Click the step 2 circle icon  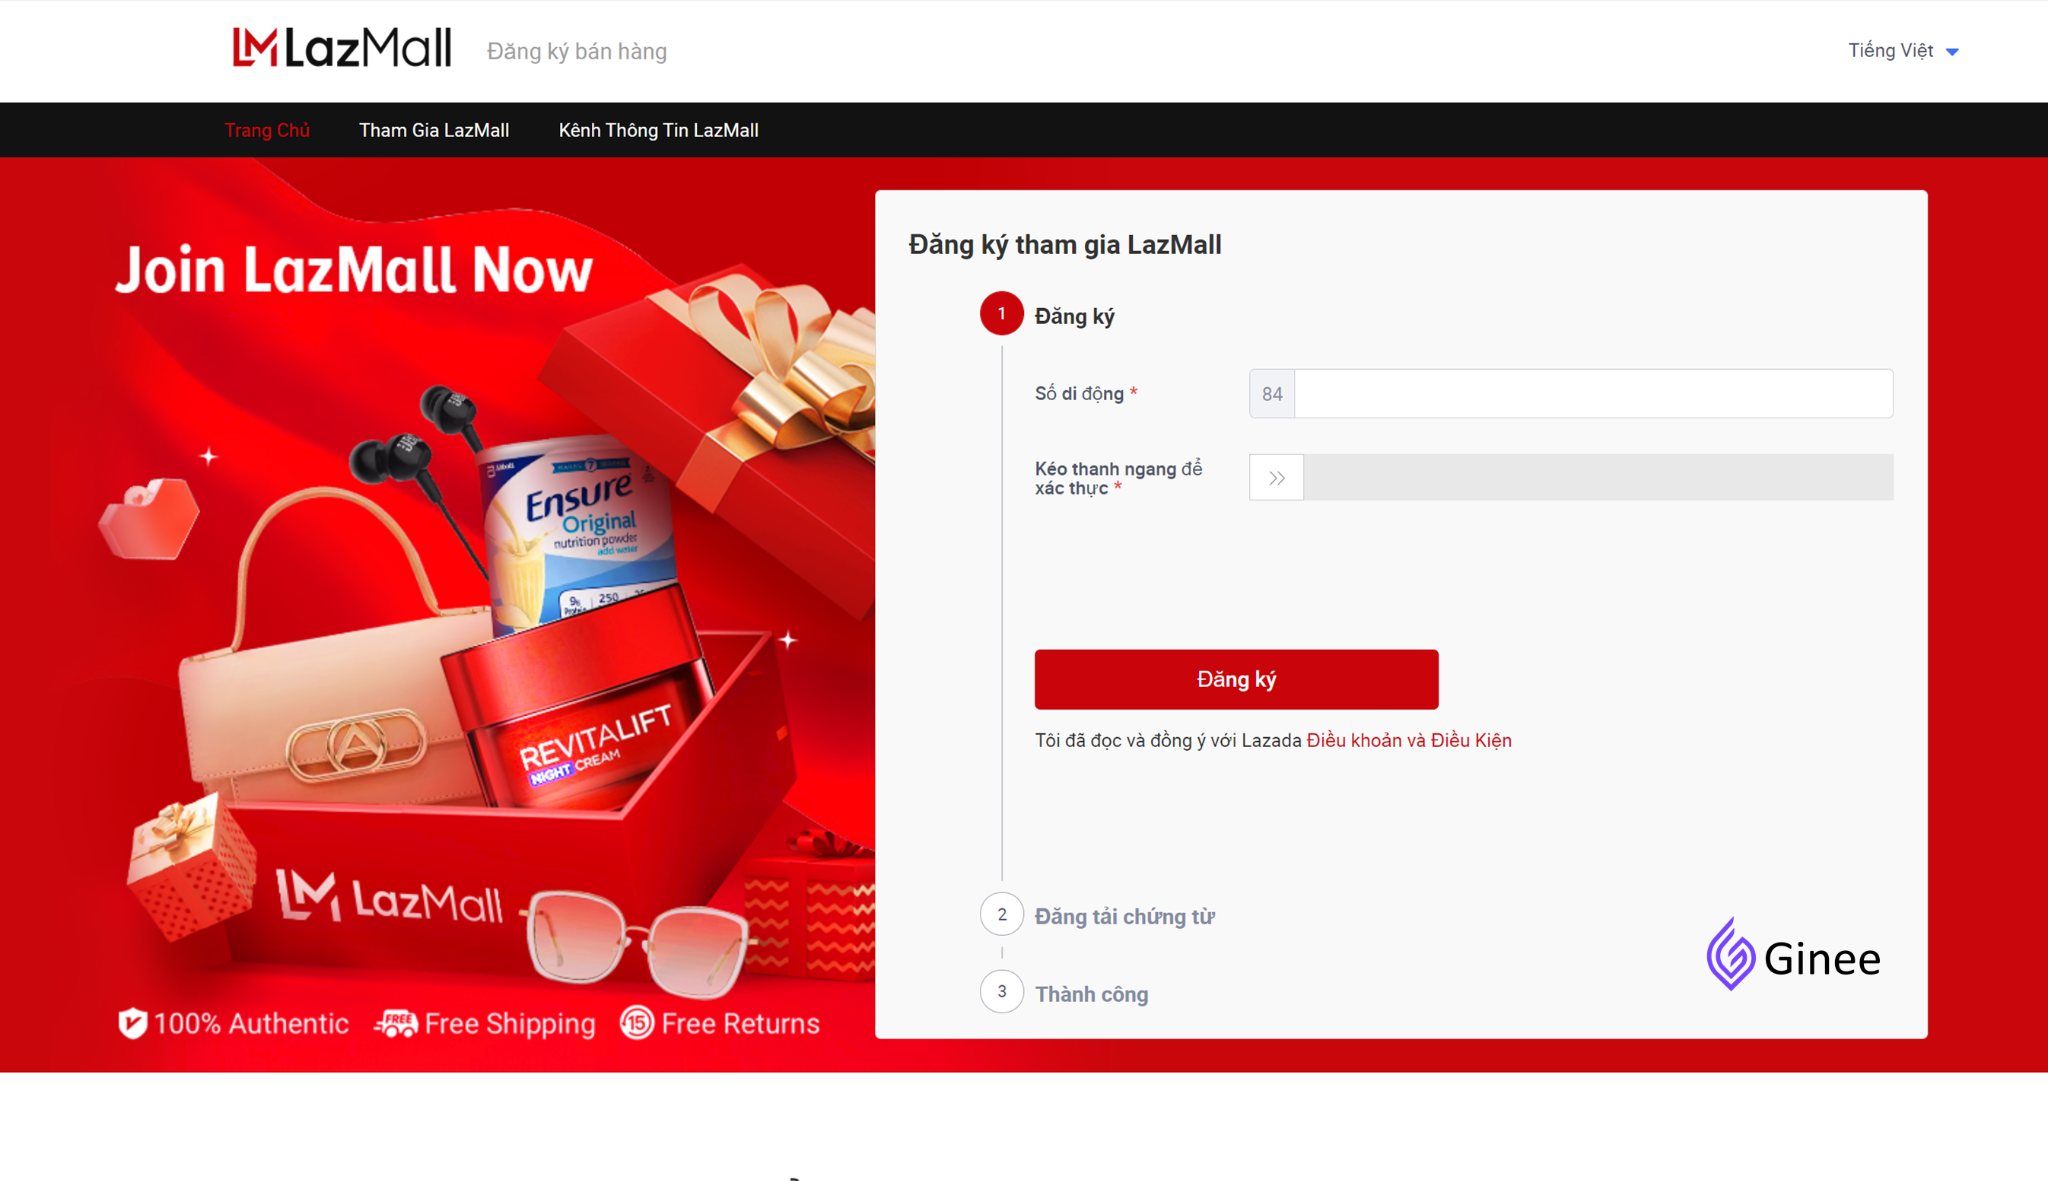tap(1001, 914)
